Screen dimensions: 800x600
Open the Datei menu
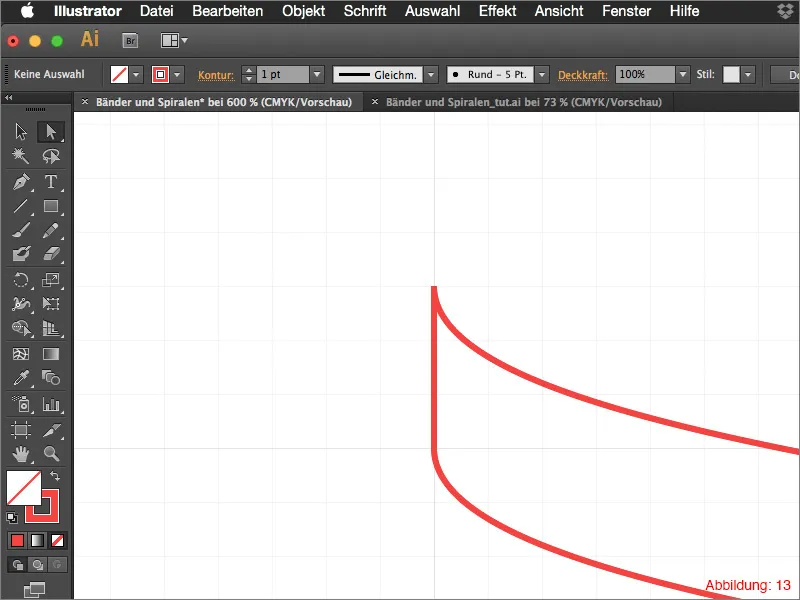(x=157, y=11)
